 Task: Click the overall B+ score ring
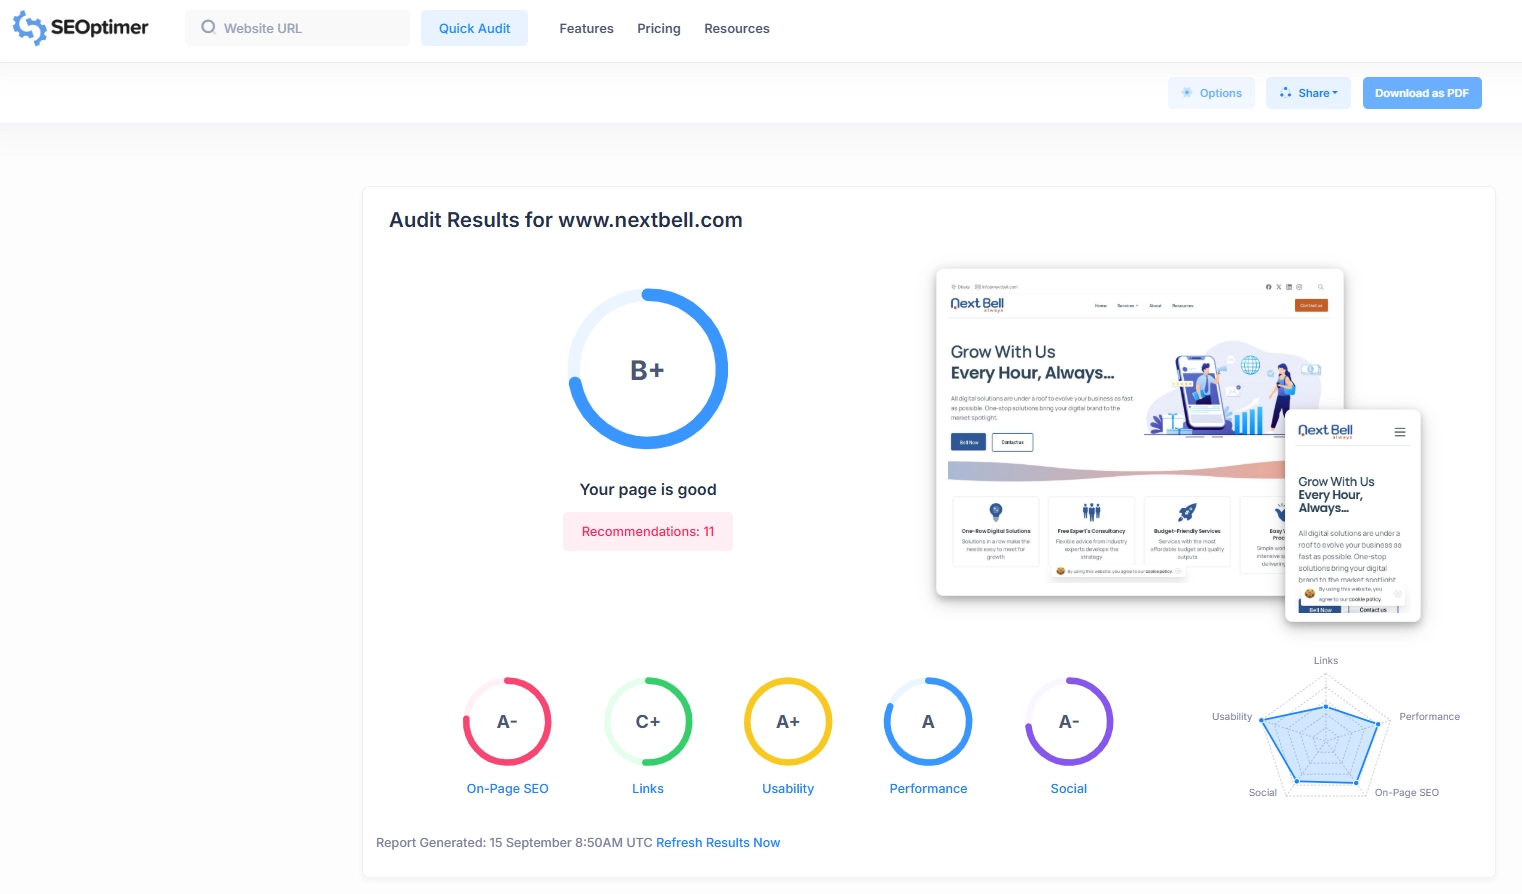[648, 370]
